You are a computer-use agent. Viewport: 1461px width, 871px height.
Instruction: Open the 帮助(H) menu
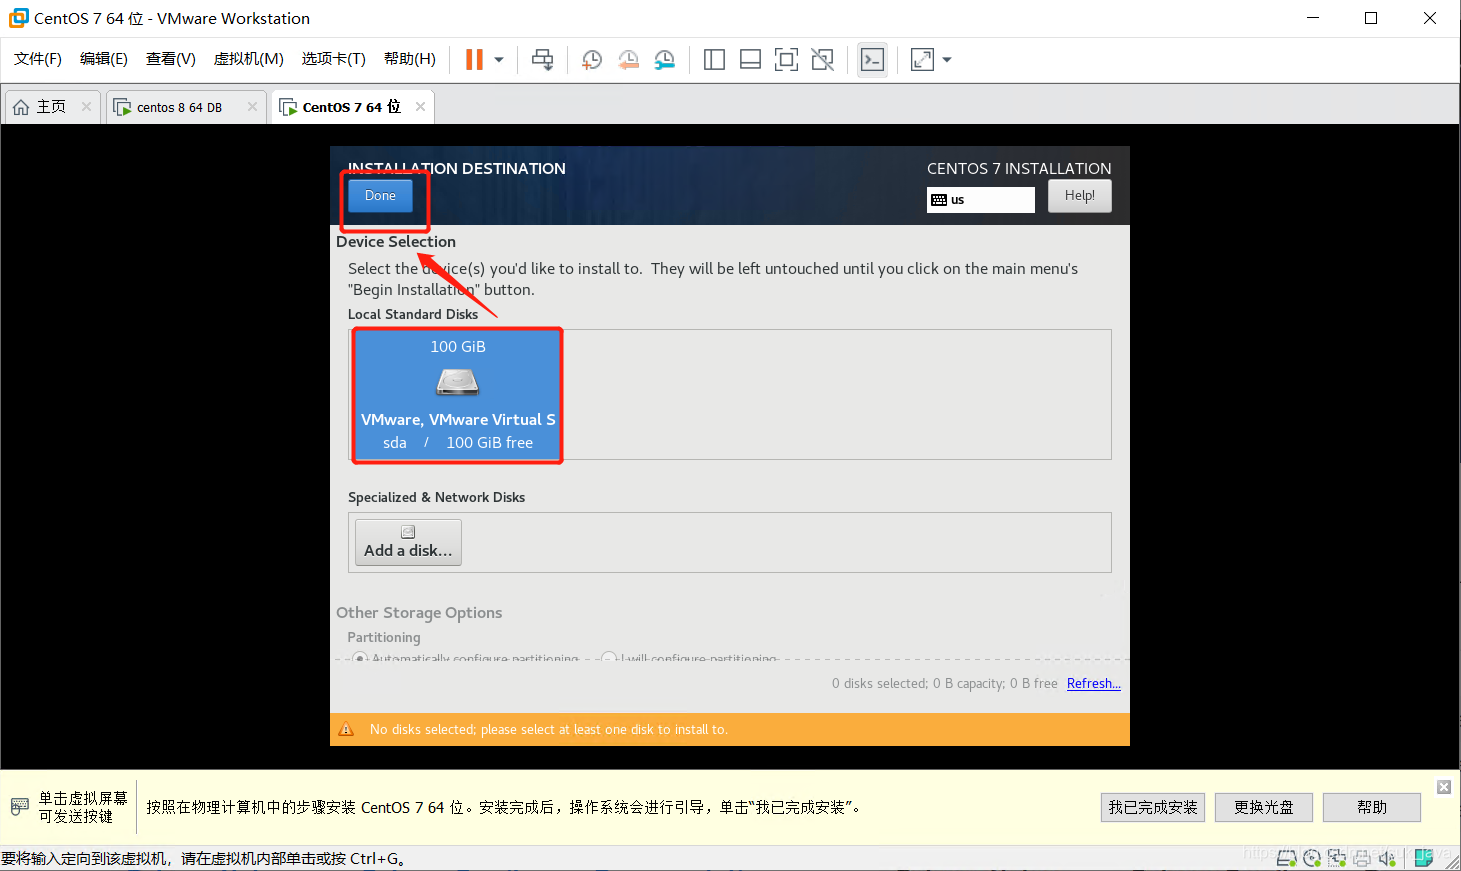(x=410, y=59)
